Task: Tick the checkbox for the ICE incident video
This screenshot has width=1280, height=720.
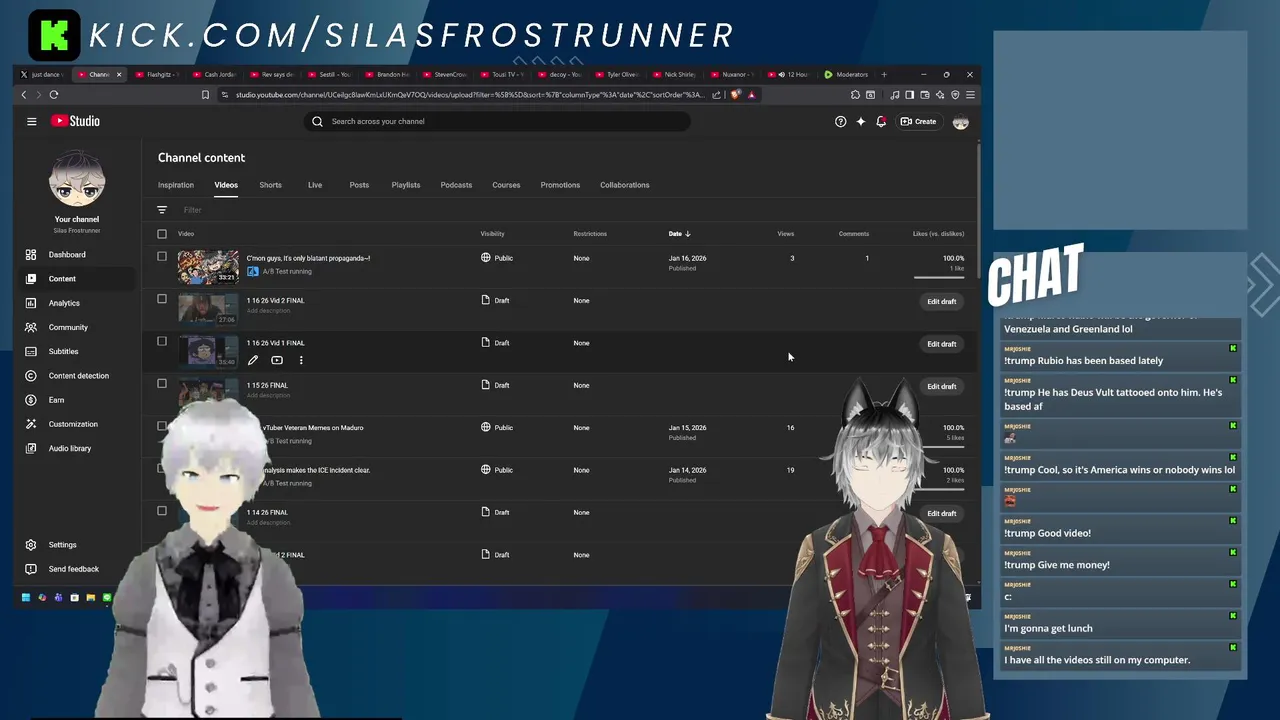Action: point(162,468)
